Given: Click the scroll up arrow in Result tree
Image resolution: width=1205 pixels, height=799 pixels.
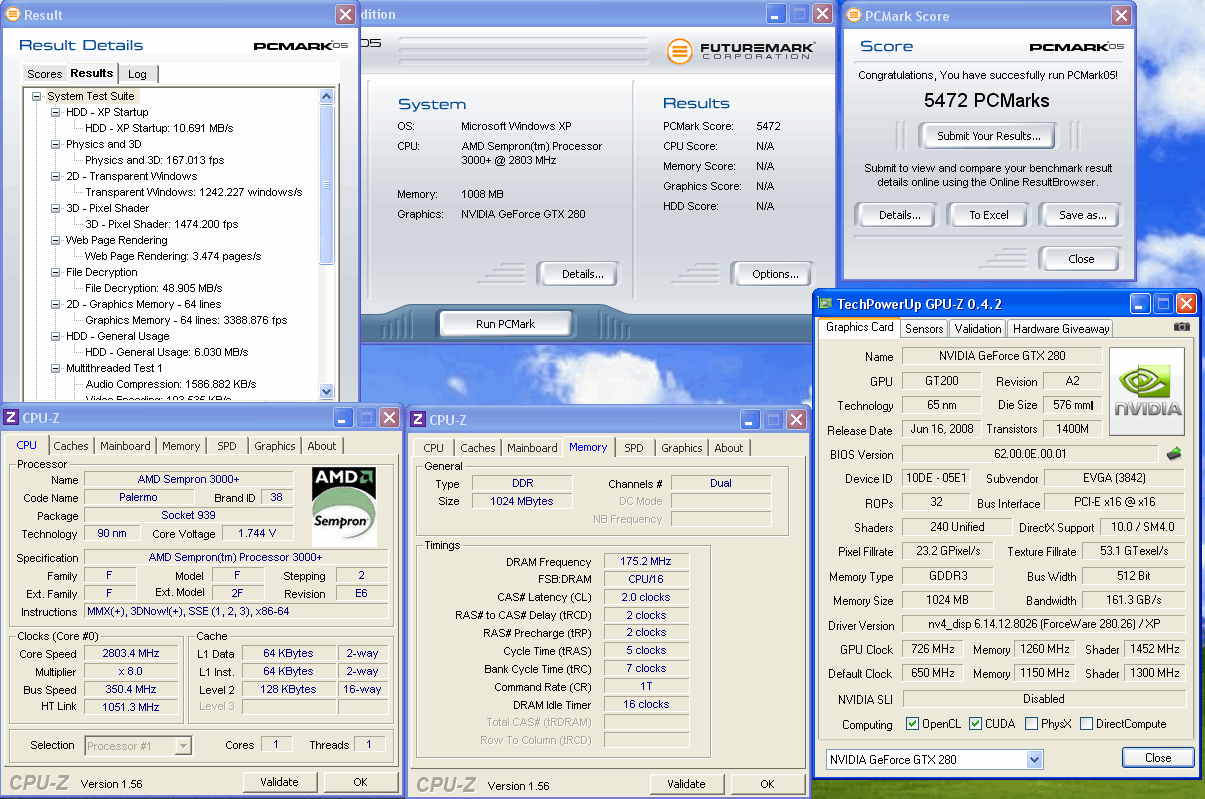Looking at the screenshot, I should (x=327, y=97).
